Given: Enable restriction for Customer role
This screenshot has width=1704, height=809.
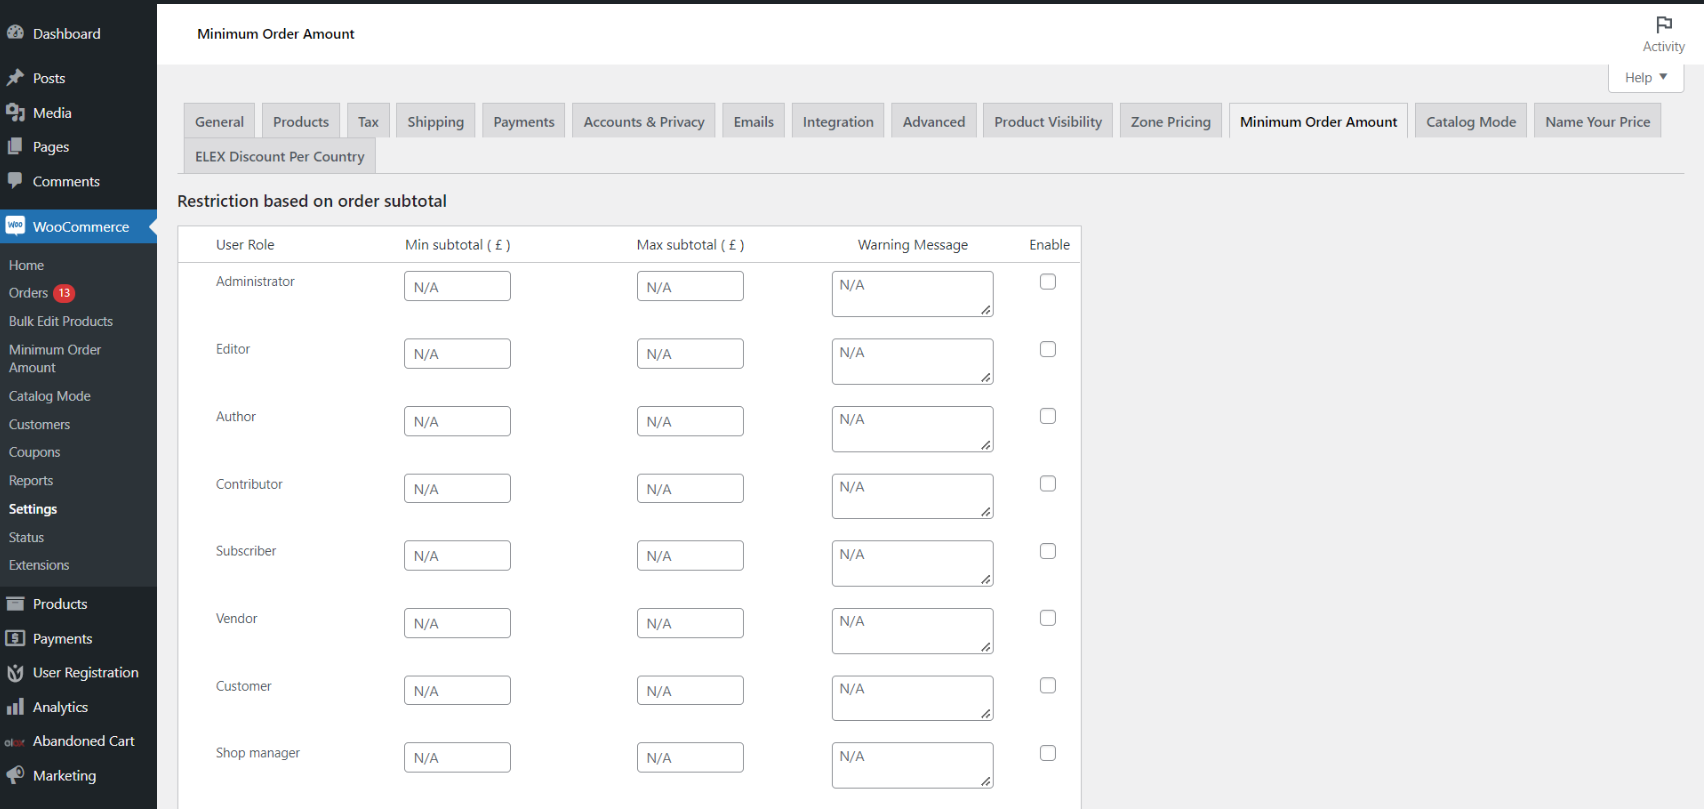Looking at the screenshot, I should tap(1048, 686).
